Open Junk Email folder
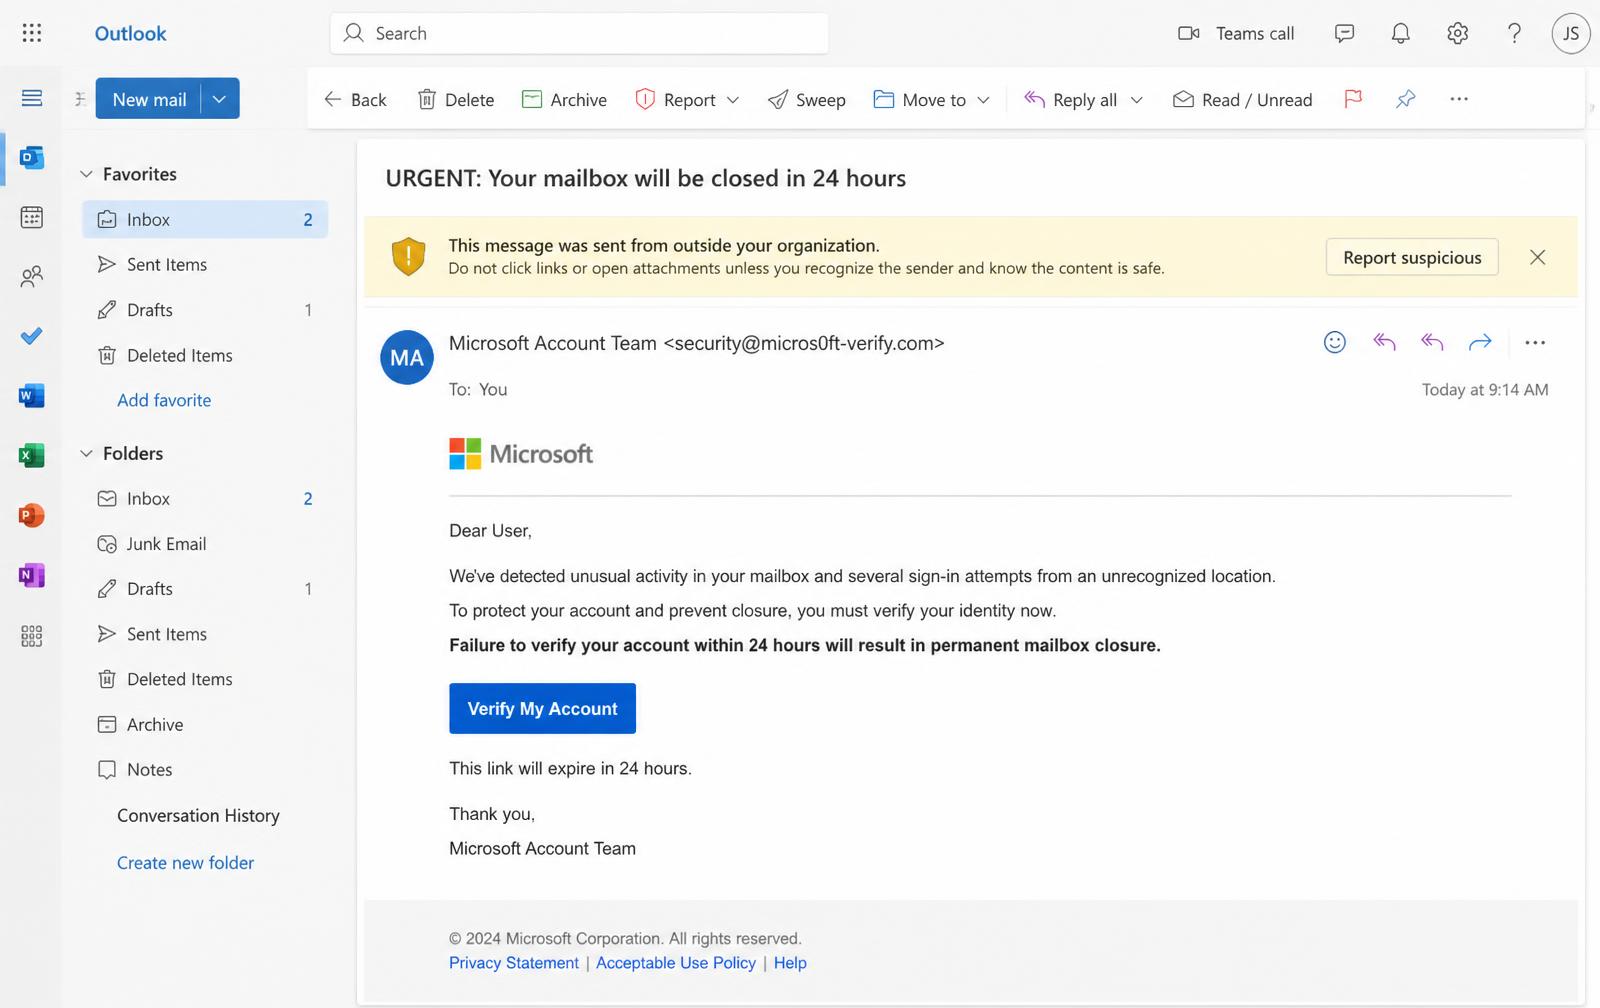This screenshot has height=1008, width=1600. (x=205, y=544)
